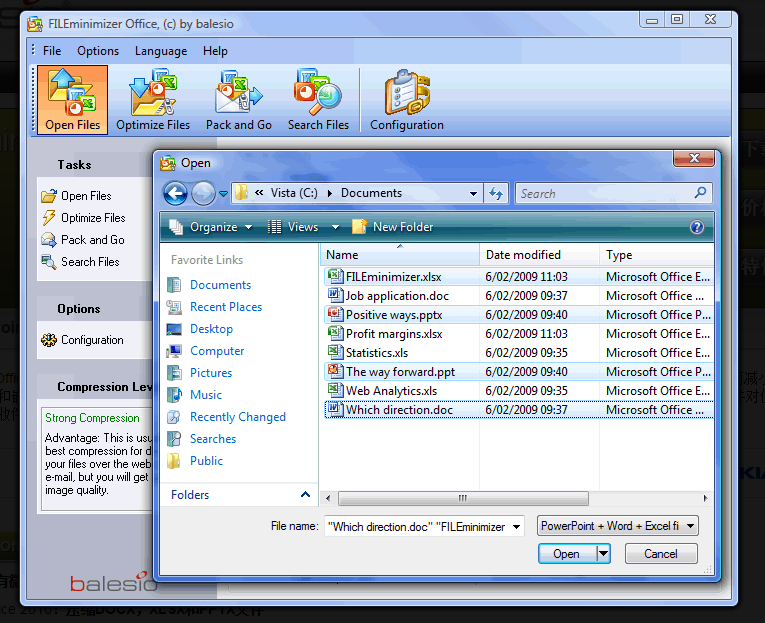Open Configuration under Options panel
The width and height of the screenshot is (765, 623).
[82, 340]
